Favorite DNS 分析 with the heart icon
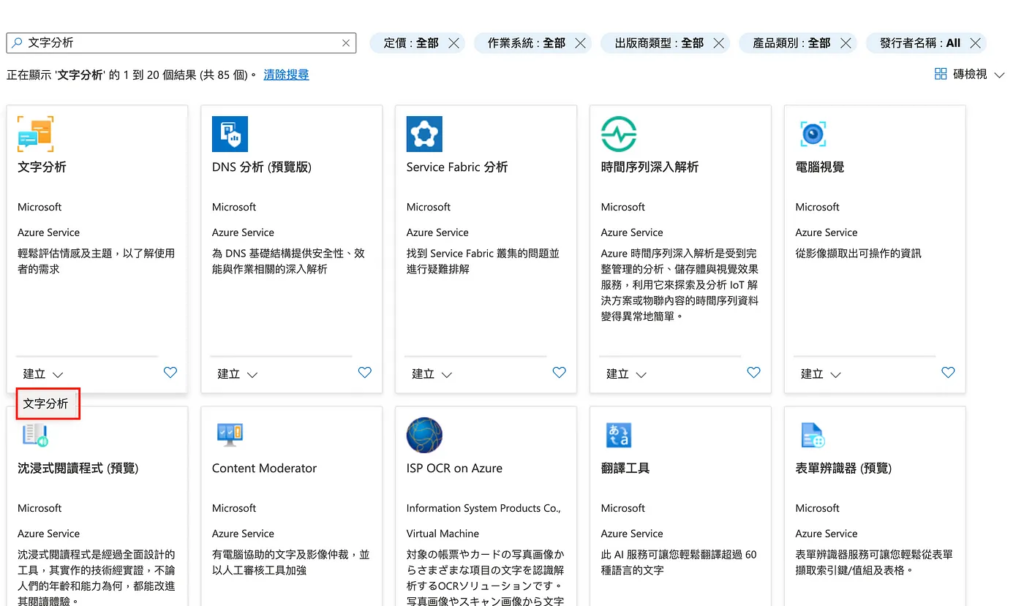The height and width of the screenshot is (606, 1024). 365,372
